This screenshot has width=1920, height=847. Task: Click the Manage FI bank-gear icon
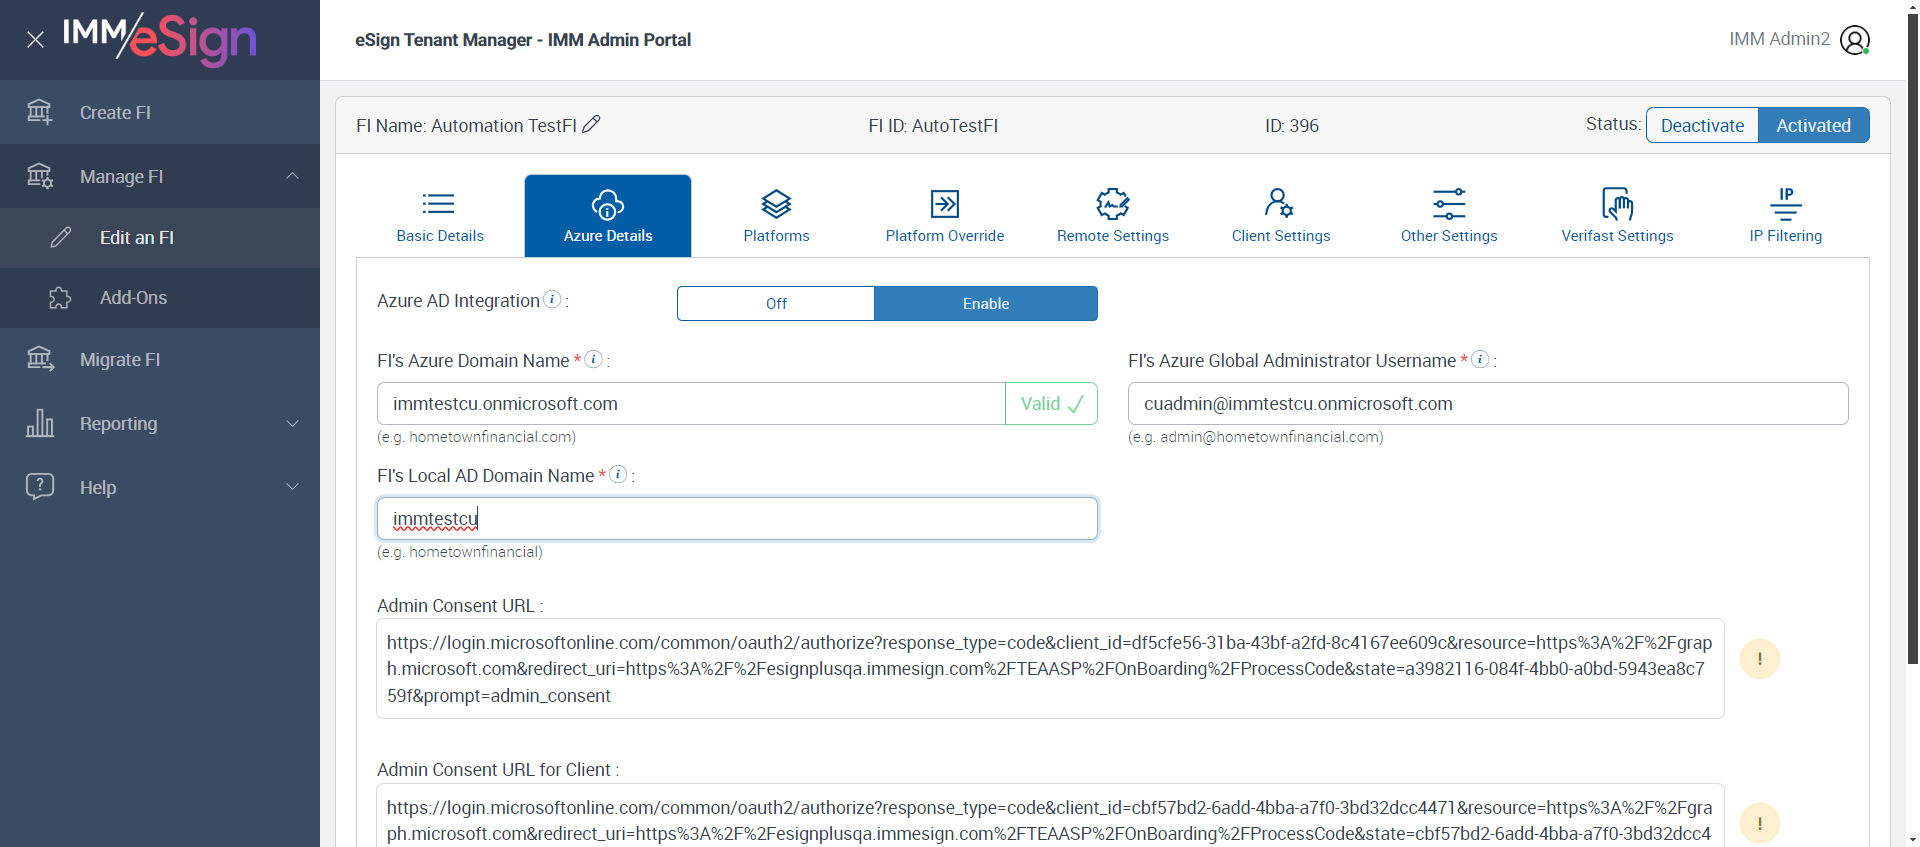tap(39, 176)
